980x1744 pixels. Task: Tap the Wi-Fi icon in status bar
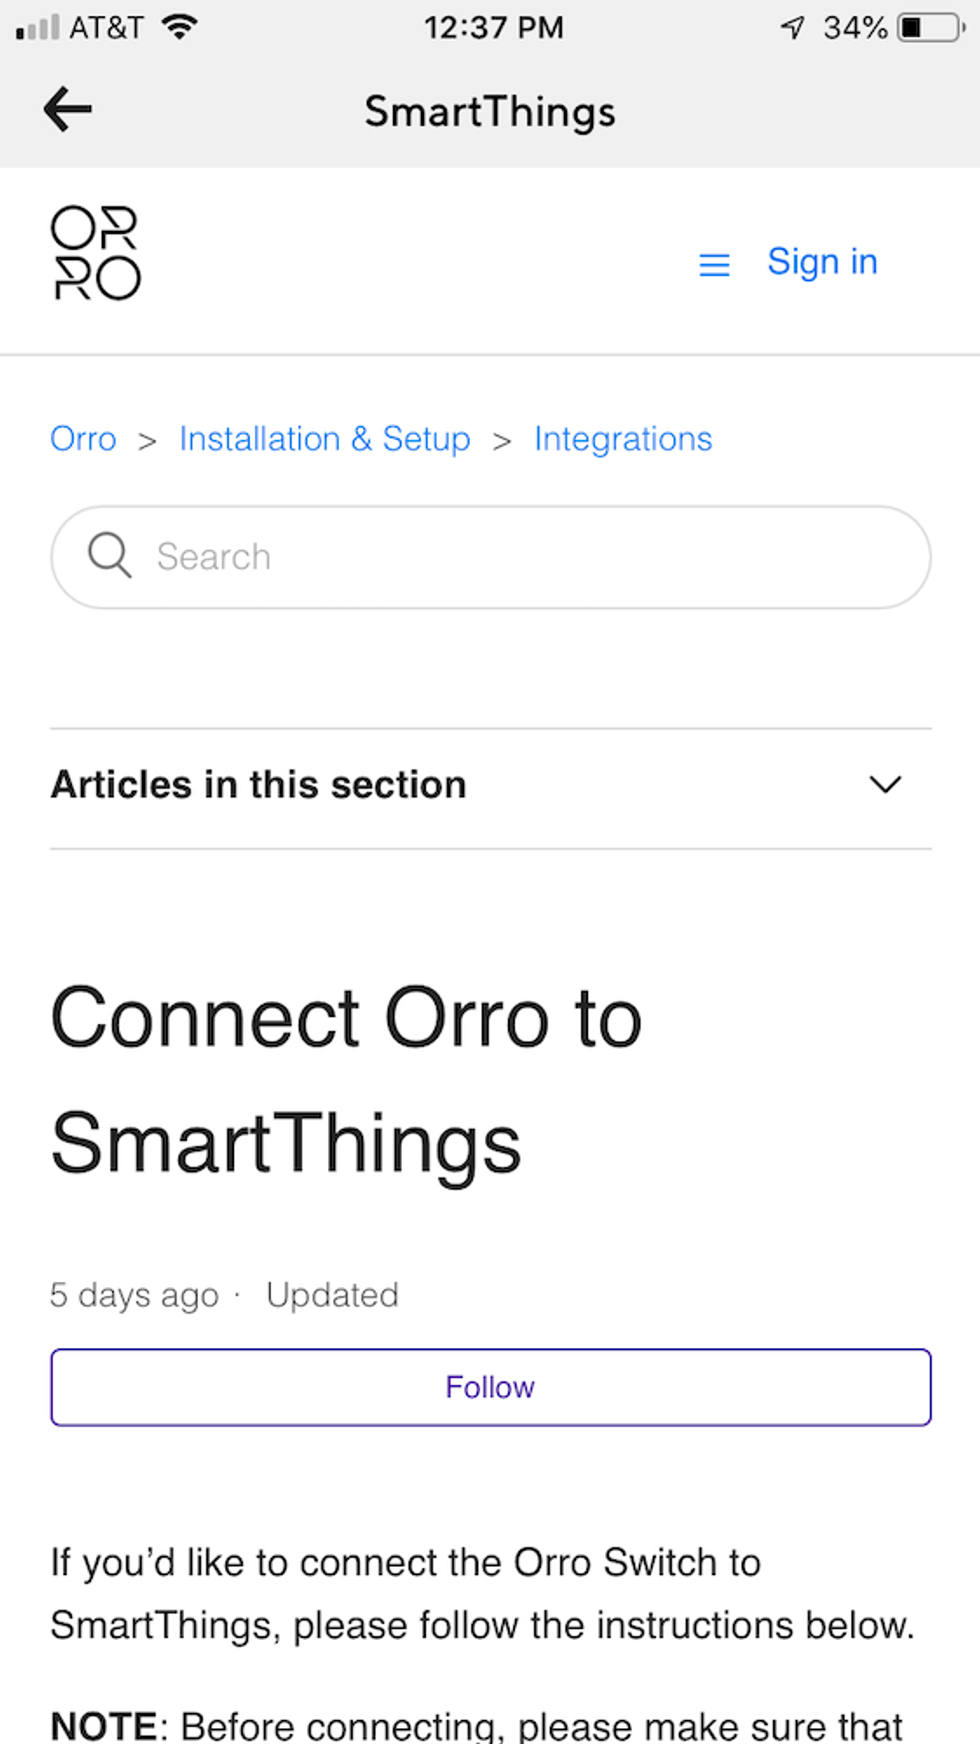click(178, 26)
